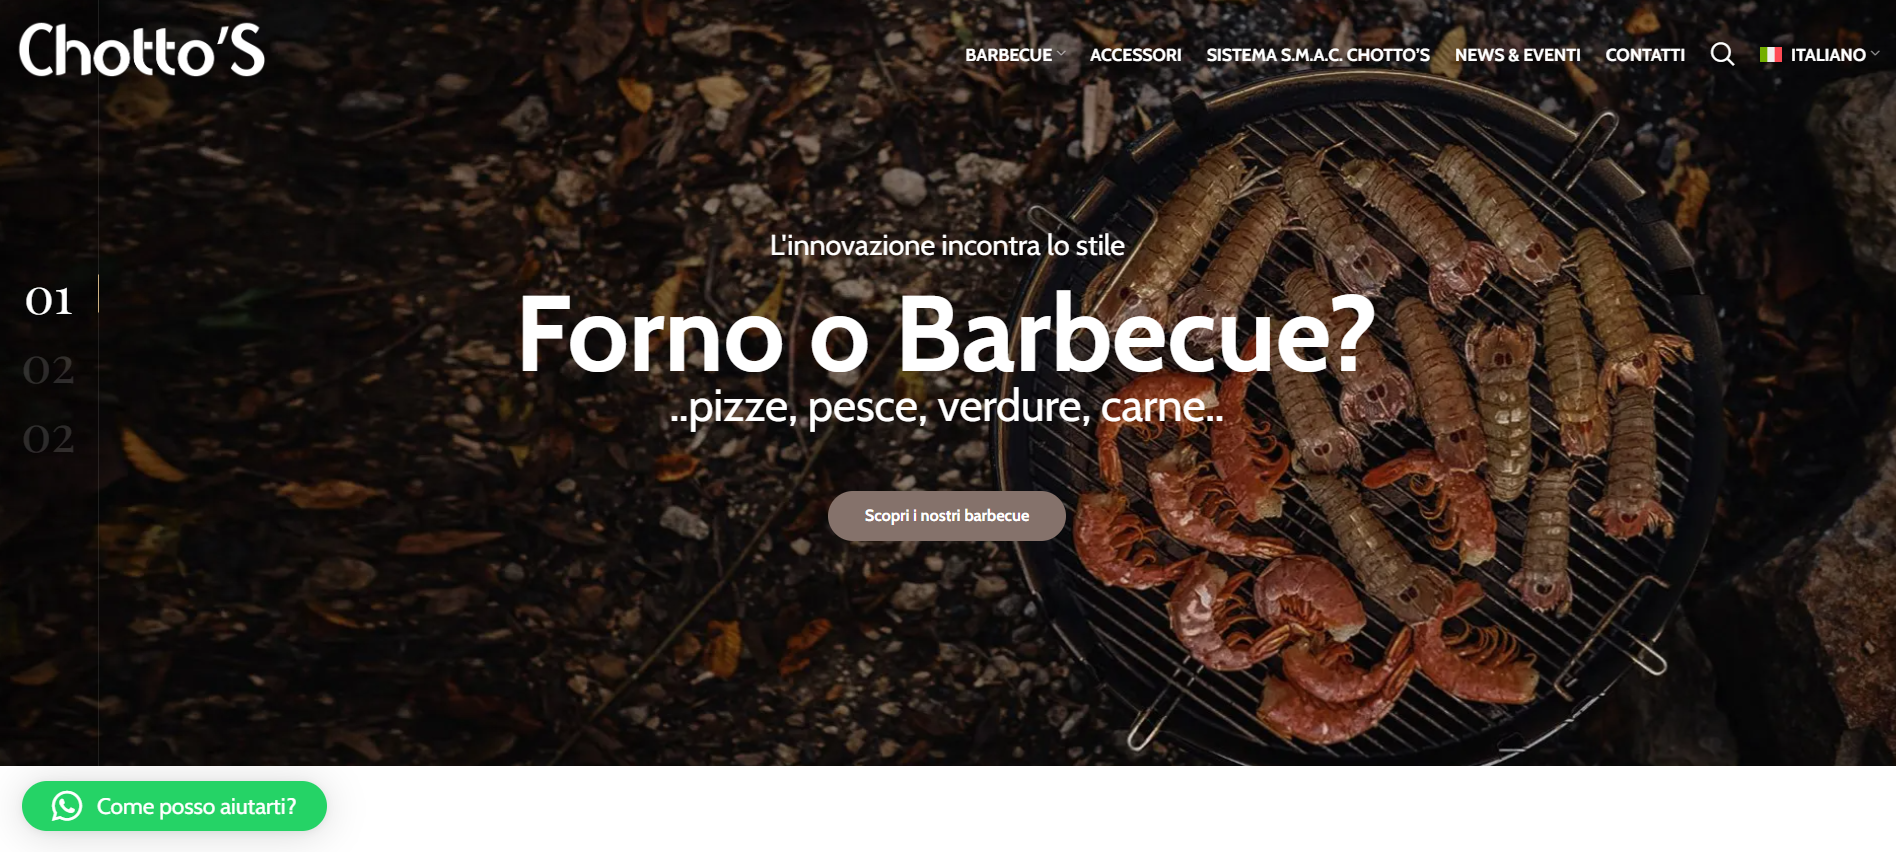Image resolution: width=1896 pixels, height=852 pixels.
Task: Click the WhatsApp chat icon
Action: coord(67,806)
